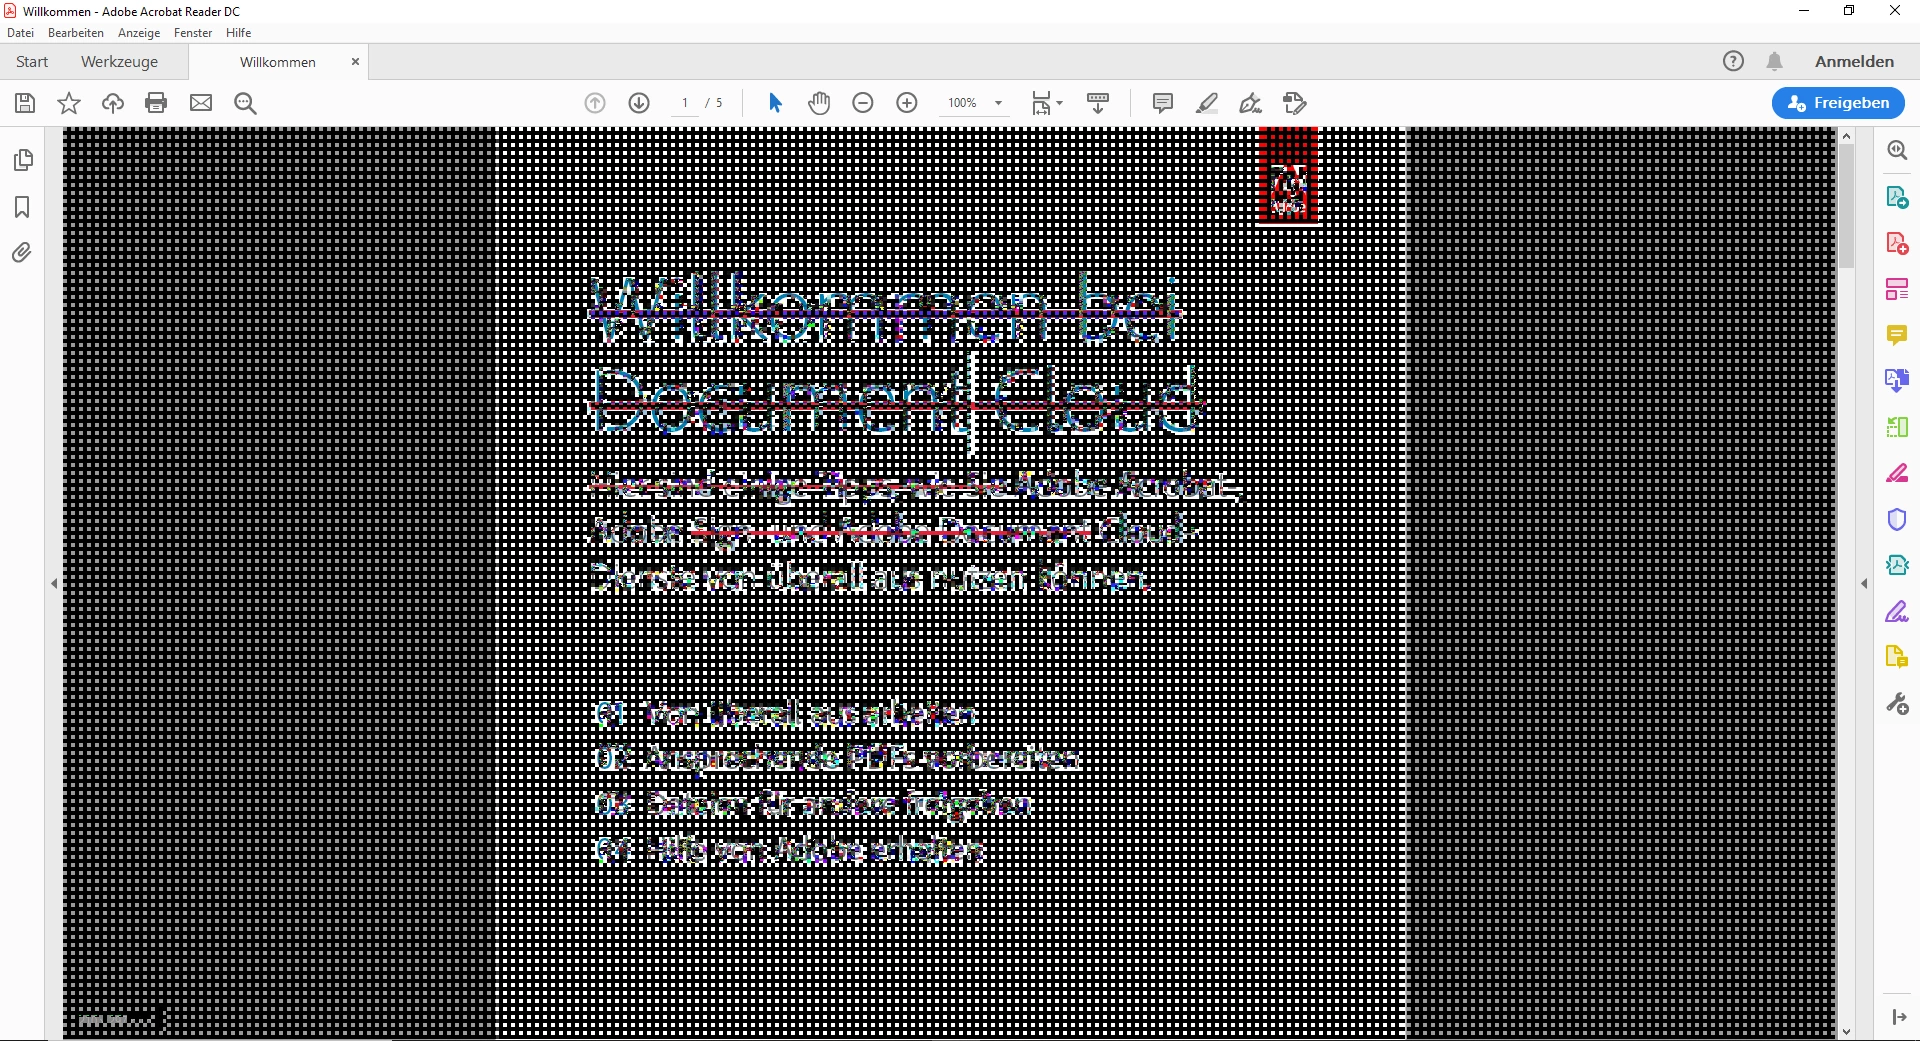Go to next page arrow

(639, 103)
